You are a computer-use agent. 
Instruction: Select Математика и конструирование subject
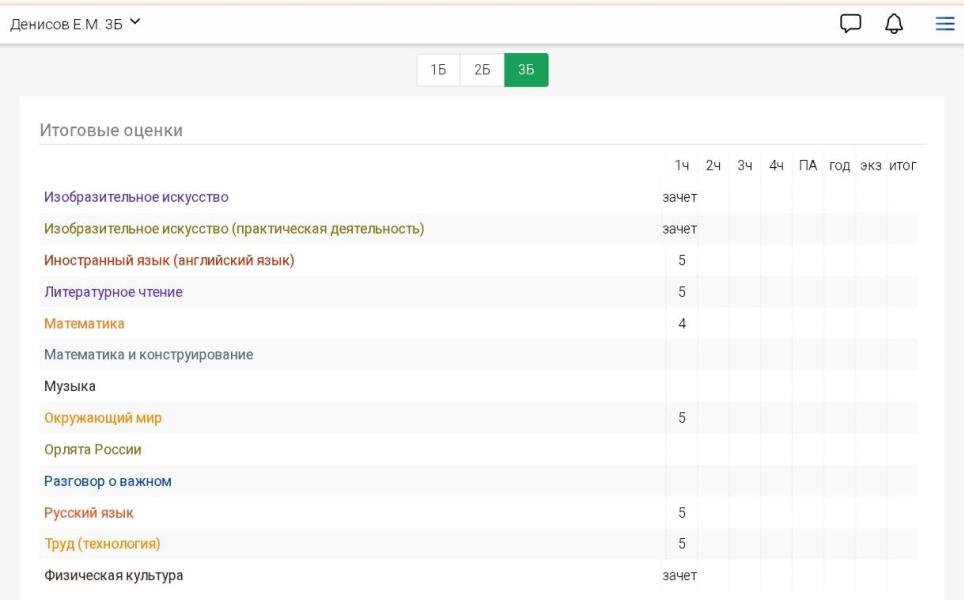148,355
